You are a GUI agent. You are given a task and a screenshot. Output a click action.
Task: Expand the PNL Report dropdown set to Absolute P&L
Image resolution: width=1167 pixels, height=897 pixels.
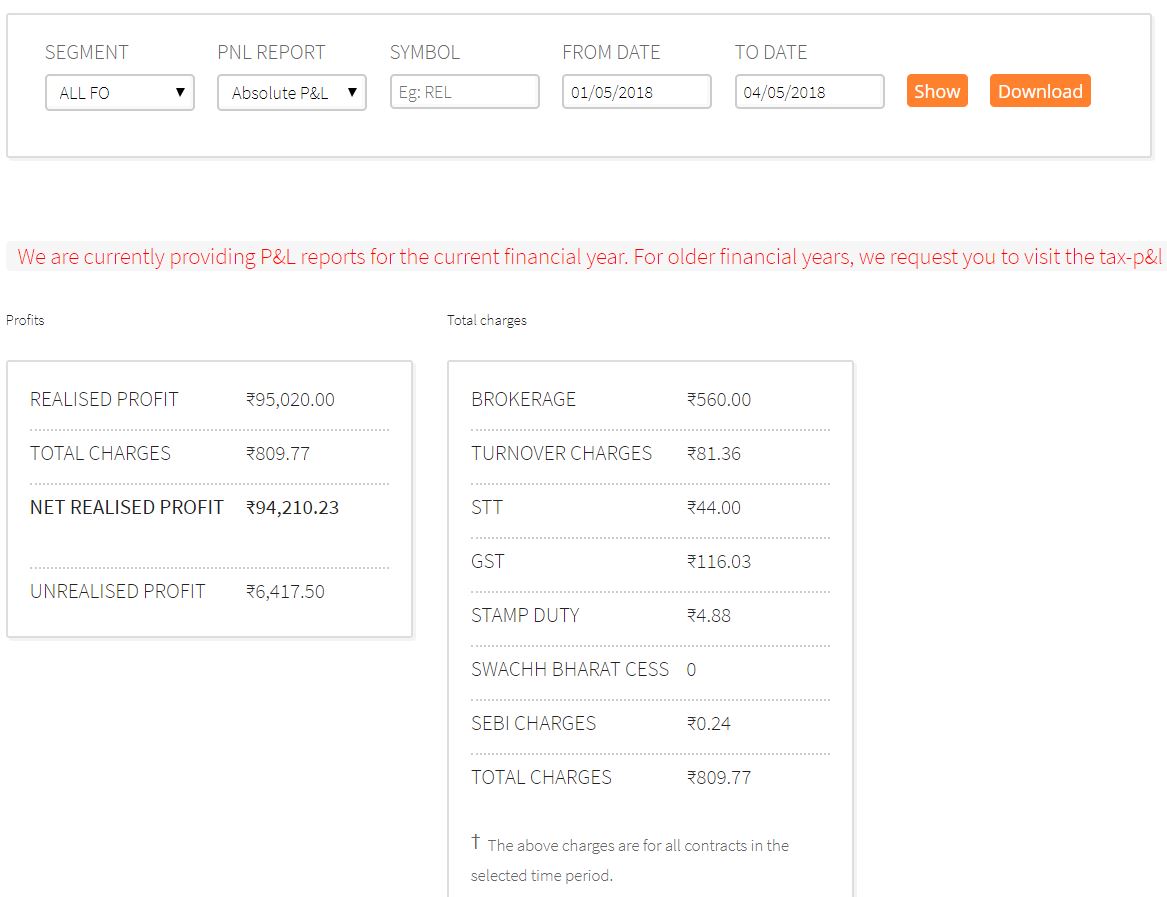point(291,93)
